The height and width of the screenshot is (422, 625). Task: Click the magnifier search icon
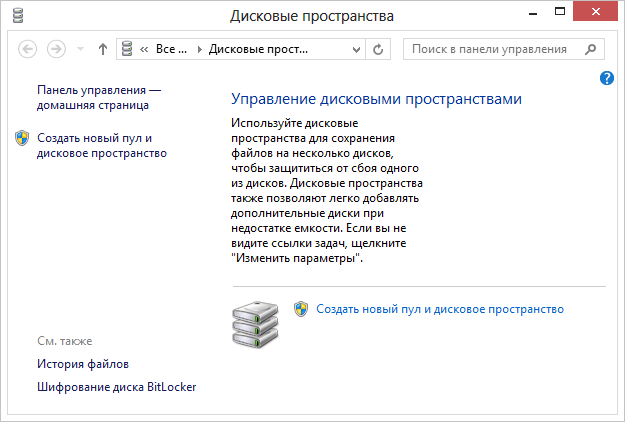pyautogui.click(x=591, y=49)
